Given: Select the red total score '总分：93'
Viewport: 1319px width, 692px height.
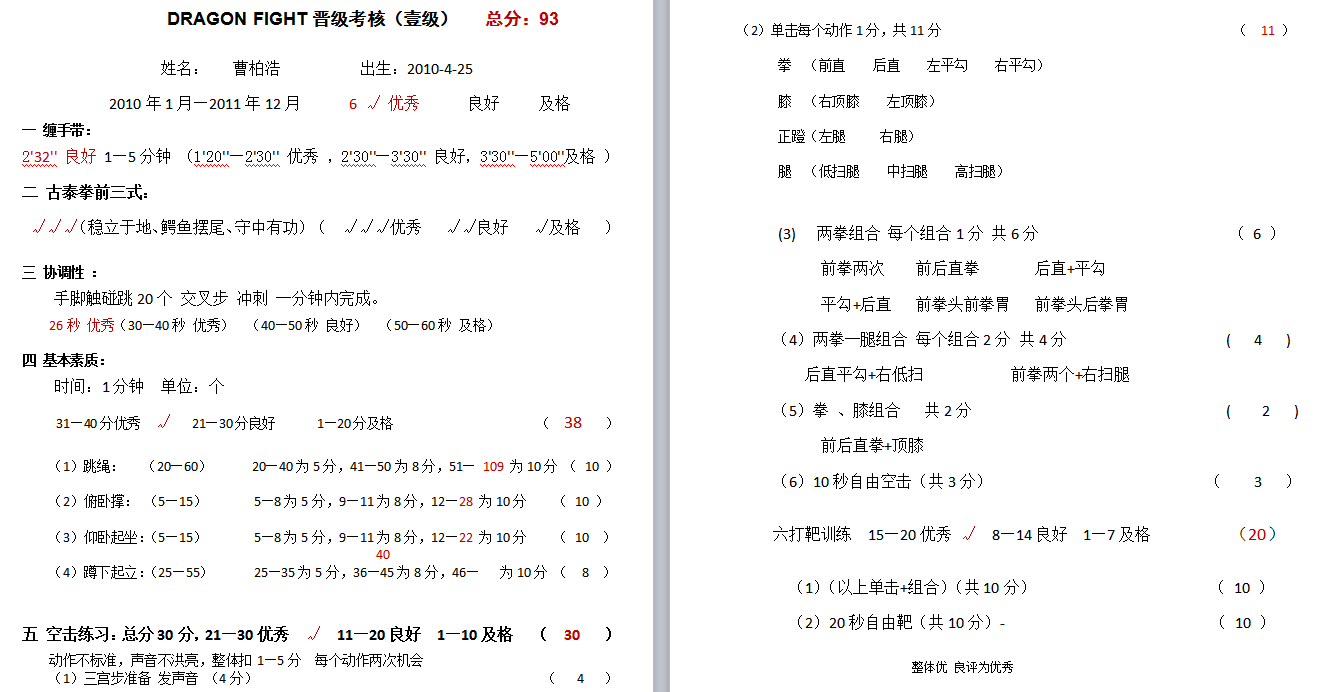Looking at the screenshot, I should [522, 19].
